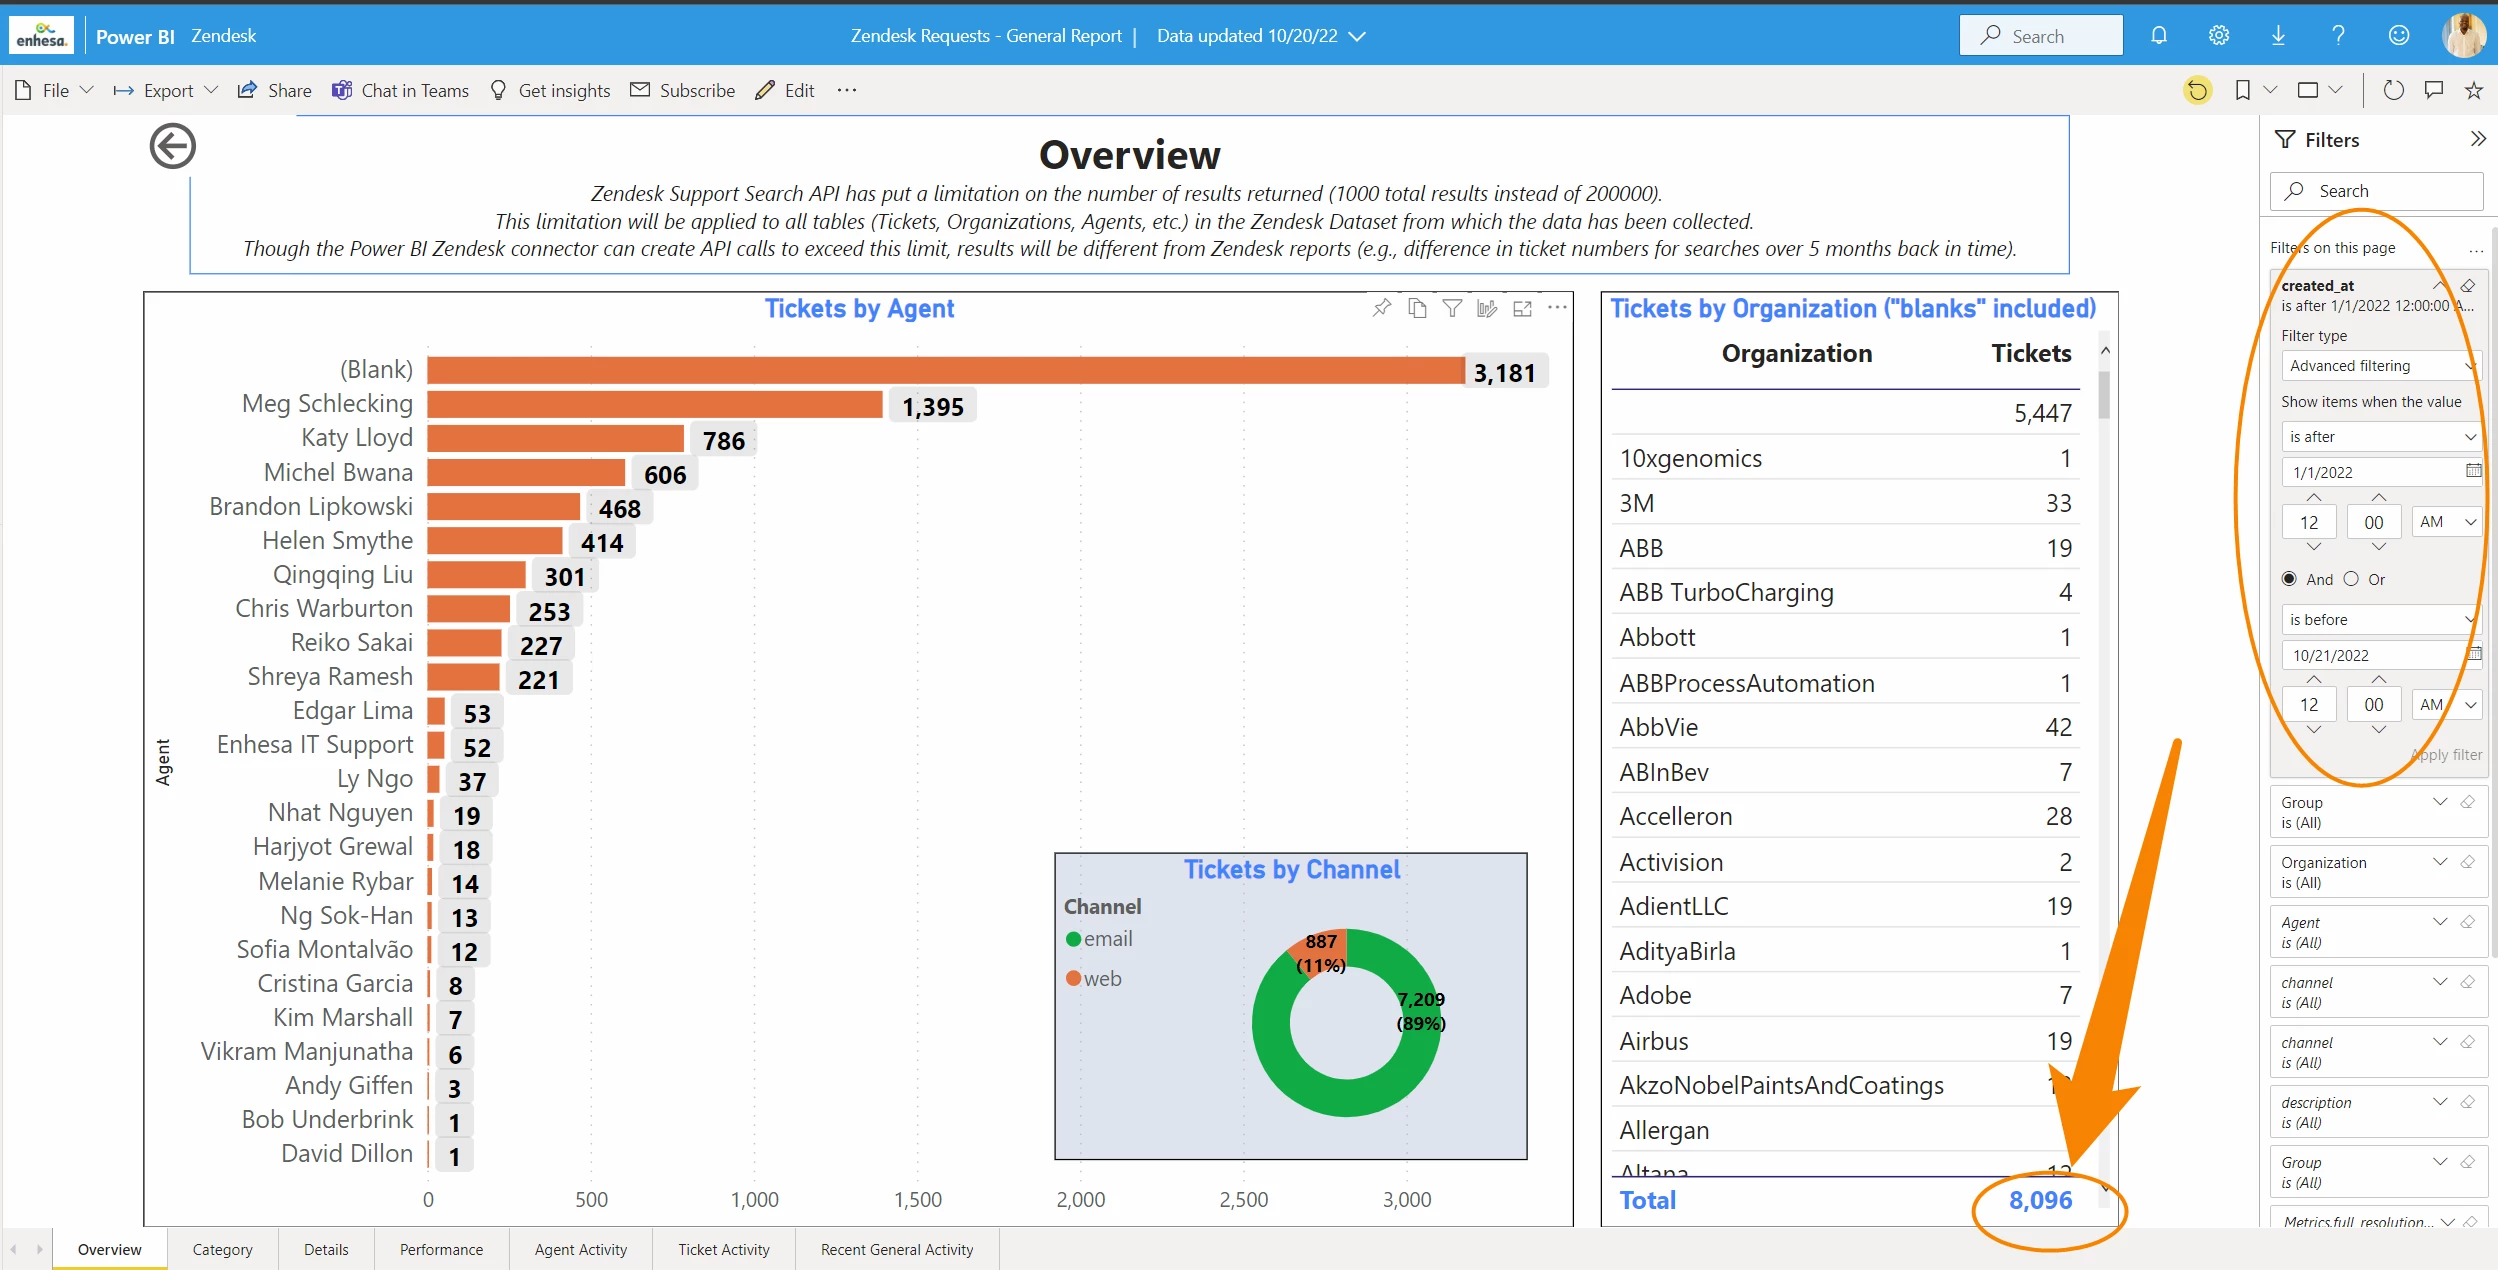Click the back arrow navigation button
Screen dimensions: 2498x1270
coord(172,147)
